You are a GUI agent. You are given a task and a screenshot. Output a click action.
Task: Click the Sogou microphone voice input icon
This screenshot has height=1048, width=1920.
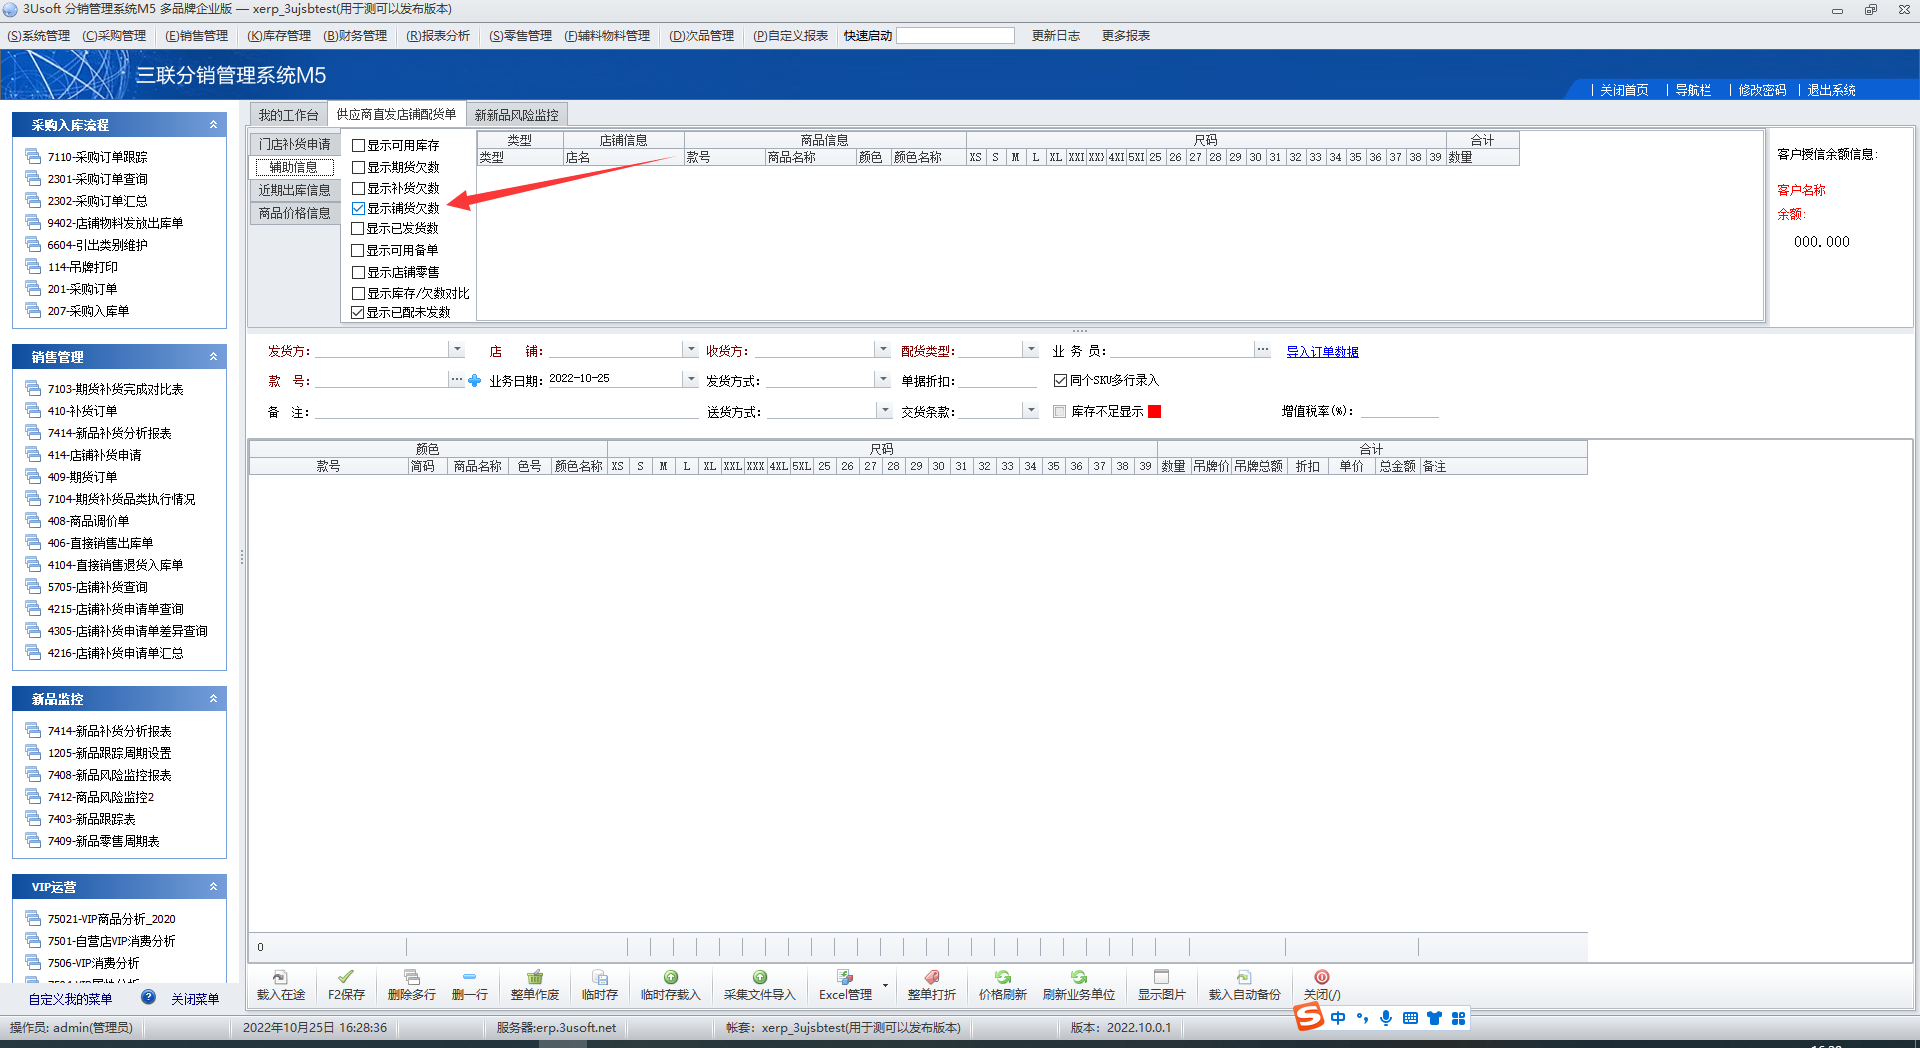[1386, 1018]
